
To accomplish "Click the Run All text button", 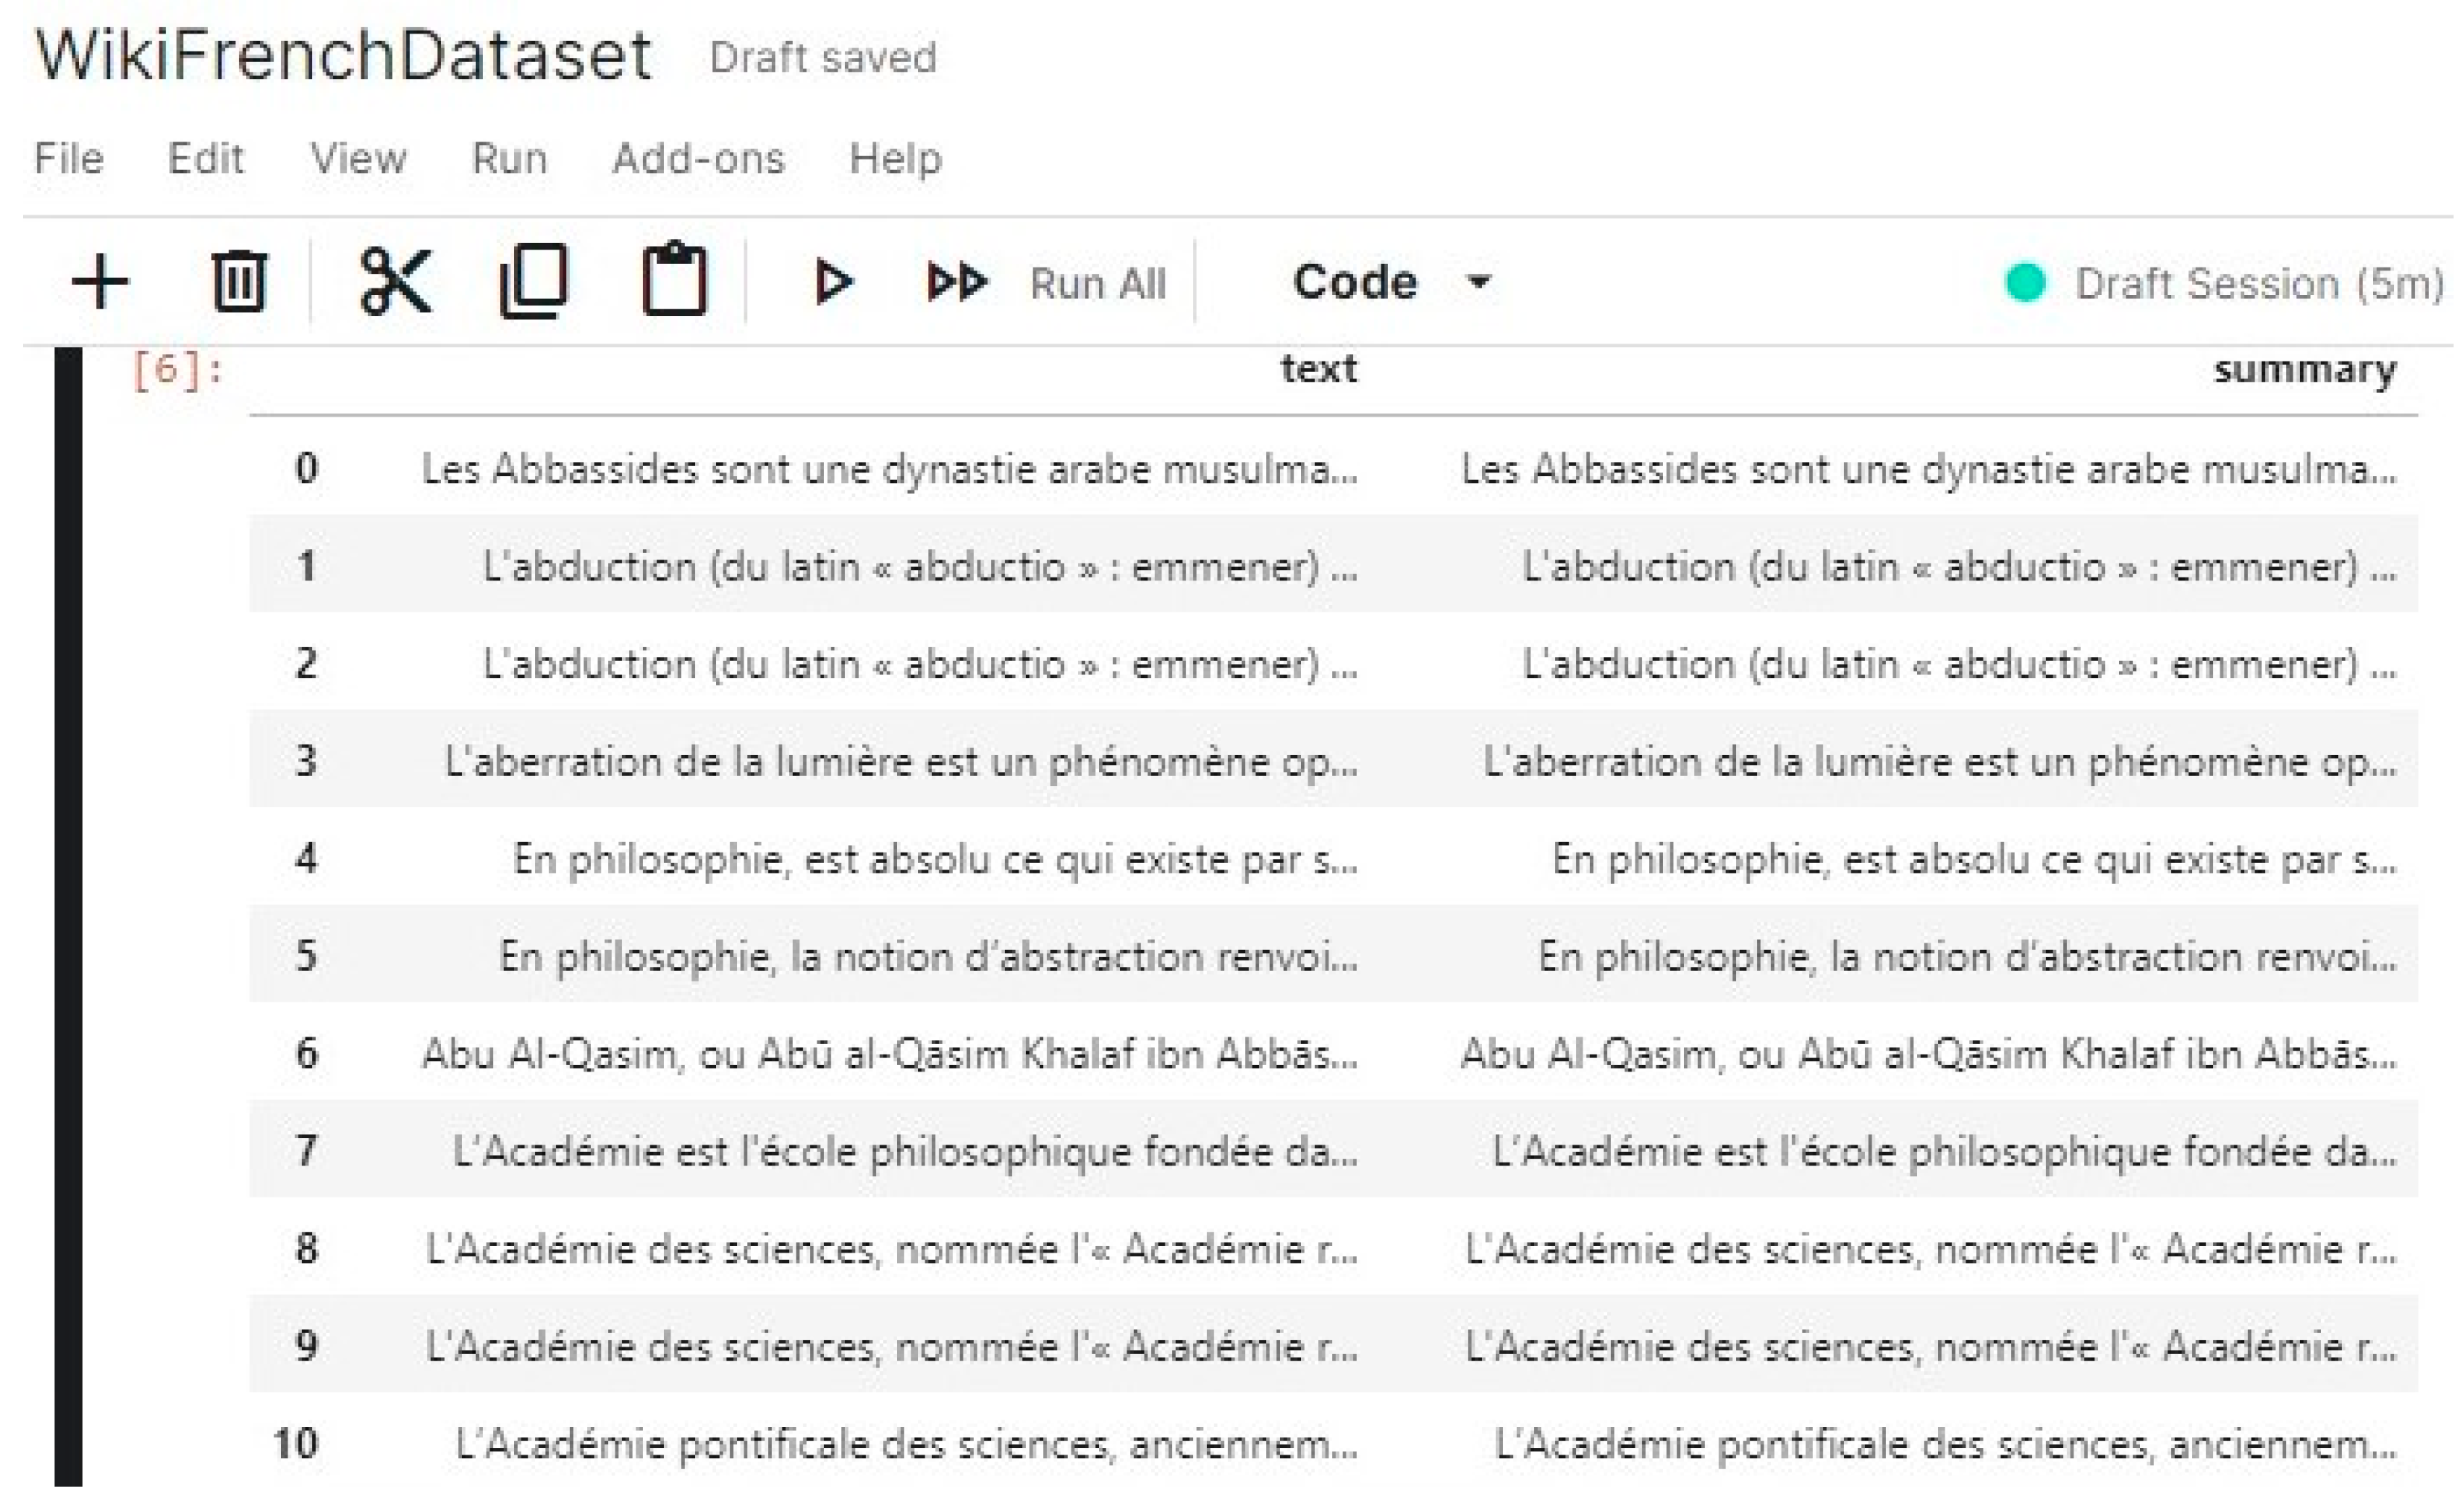I will tap(1097, 284).
